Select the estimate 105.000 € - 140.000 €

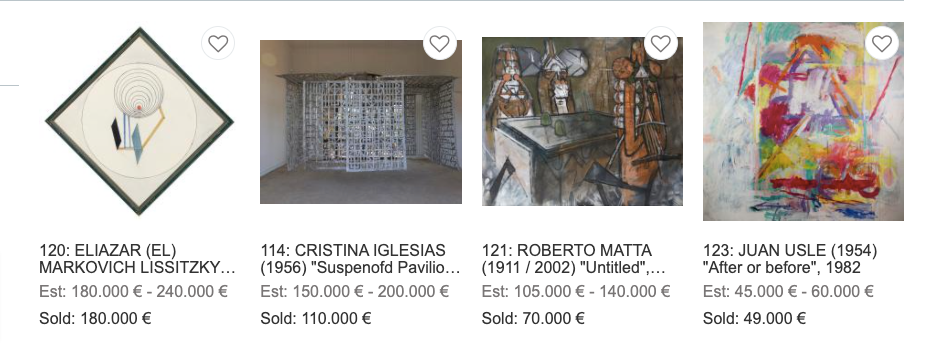coord(576,292)
